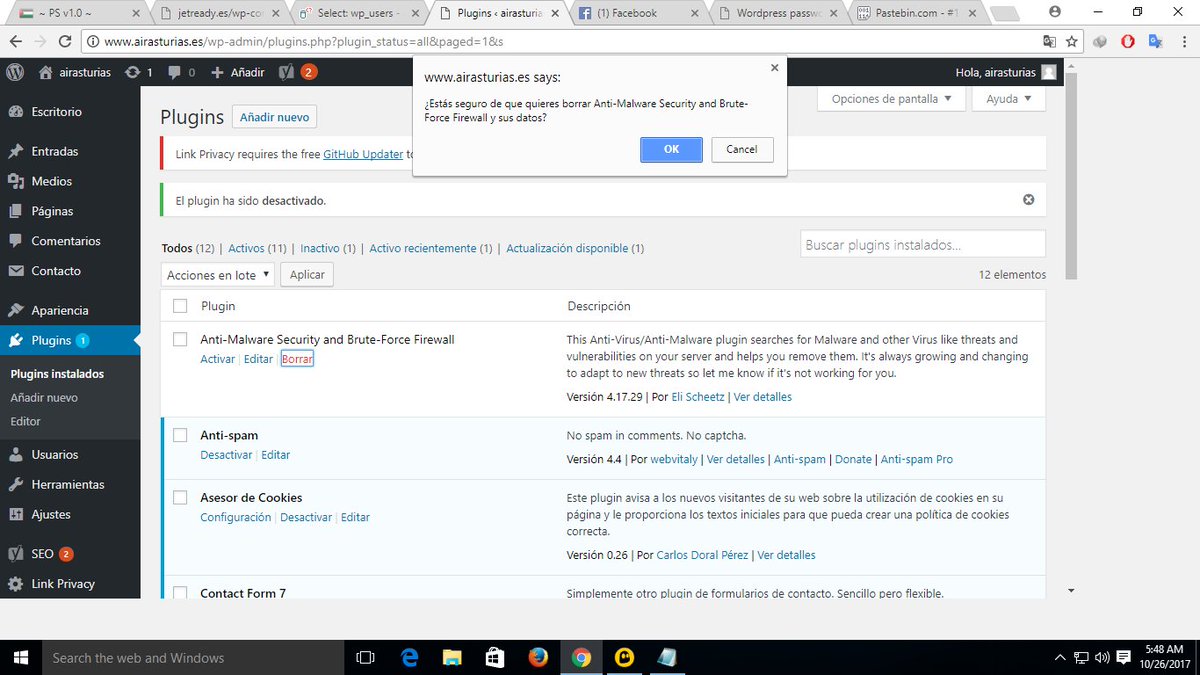The width and height of the screenshot is (1200, 675).
Task: Open File Explorer from the taskbar
Action: point(452,657)
